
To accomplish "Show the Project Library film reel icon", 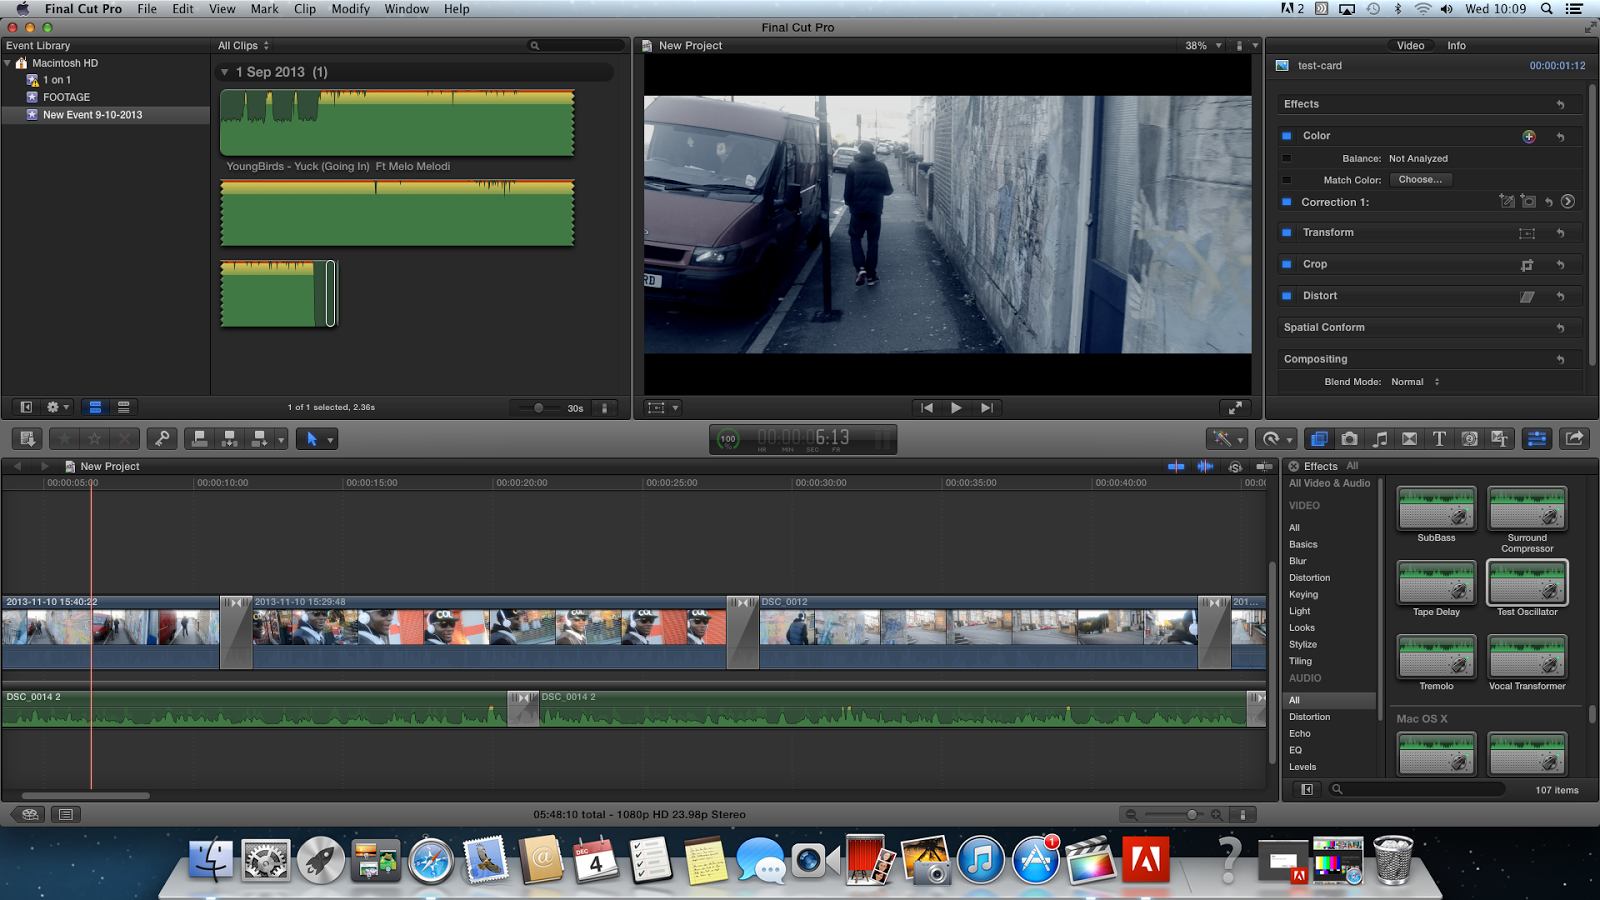I will tap(30, 814).
